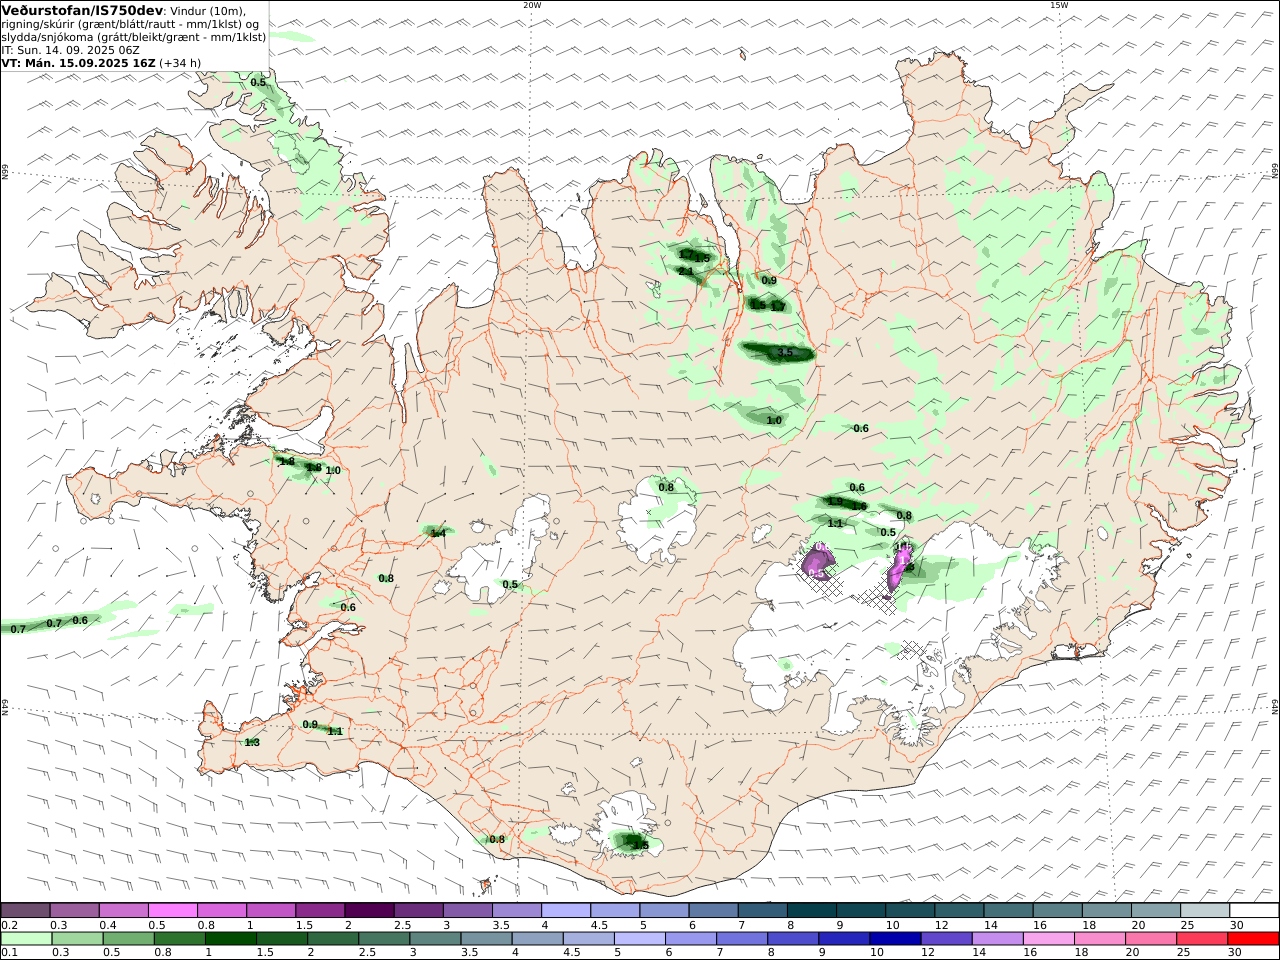
Task: Click the dark green rain cell on Mýrdalsjökull
Action: [632, 842]
